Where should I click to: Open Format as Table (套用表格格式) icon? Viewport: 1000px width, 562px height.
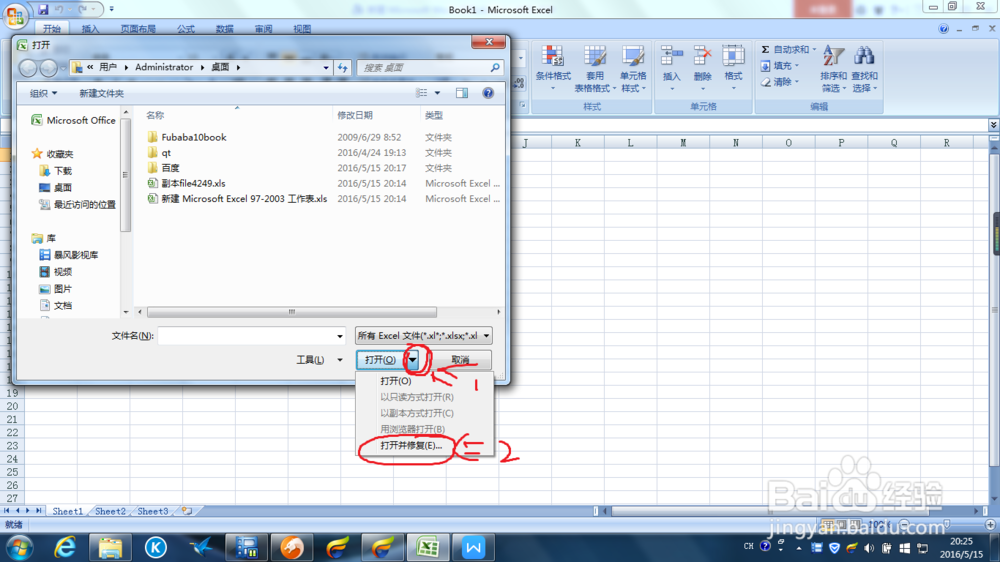[x=594, y=56]
